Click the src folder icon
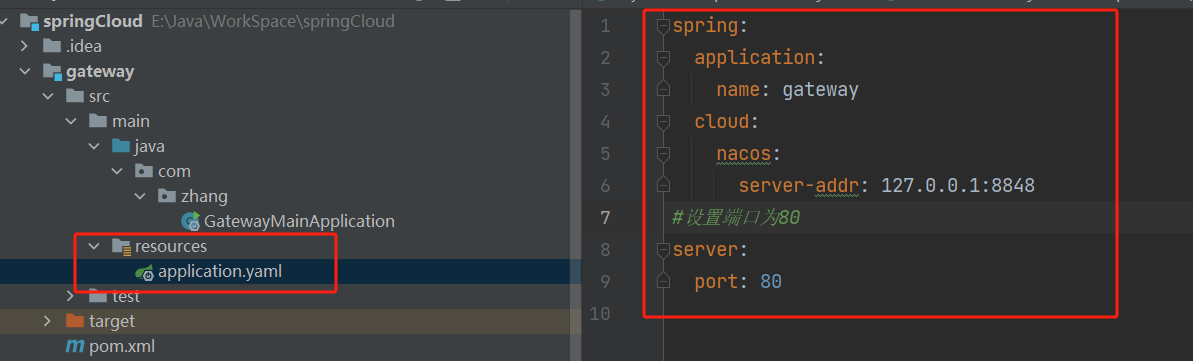This screenshot has width=1193, height=361. pyautogui.click(x=75, y=97)
